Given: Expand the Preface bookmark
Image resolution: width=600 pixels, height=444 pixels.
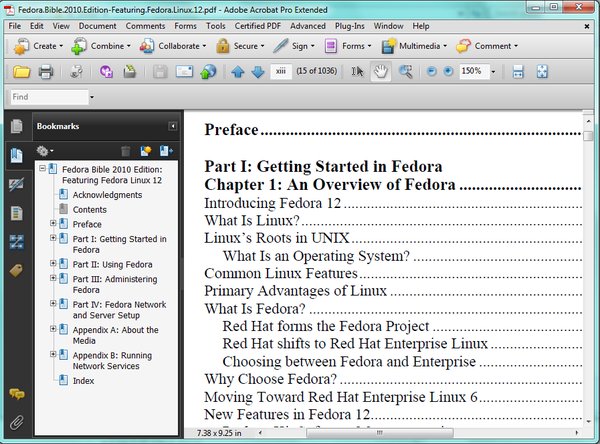Looking at the screenshot, I should (53, 223).
